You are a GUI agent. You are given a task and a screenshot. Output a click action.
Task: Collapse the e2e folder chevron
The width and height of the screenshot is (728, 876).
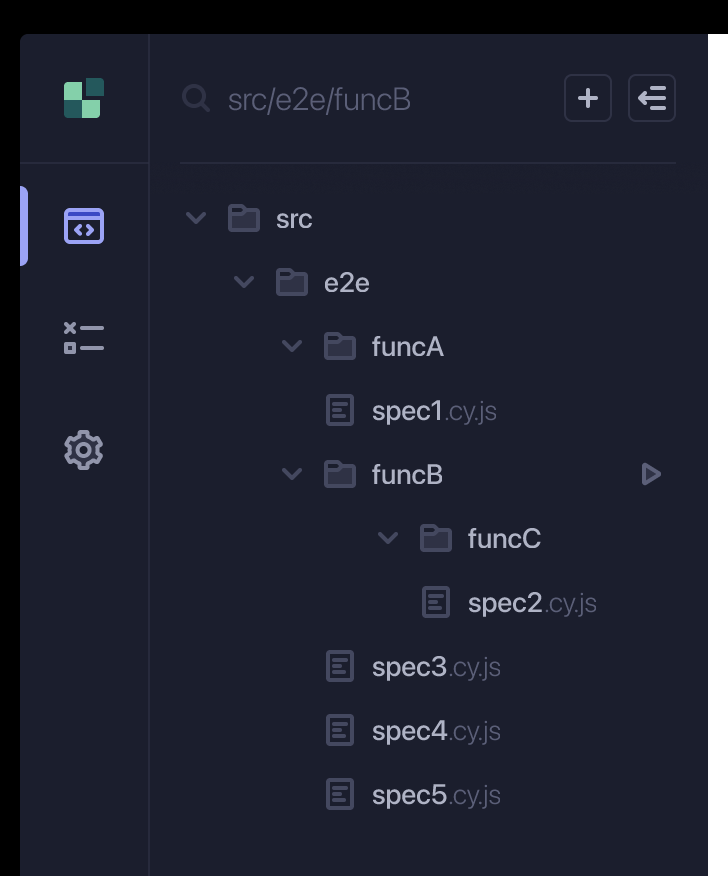(x=244, y=282)
